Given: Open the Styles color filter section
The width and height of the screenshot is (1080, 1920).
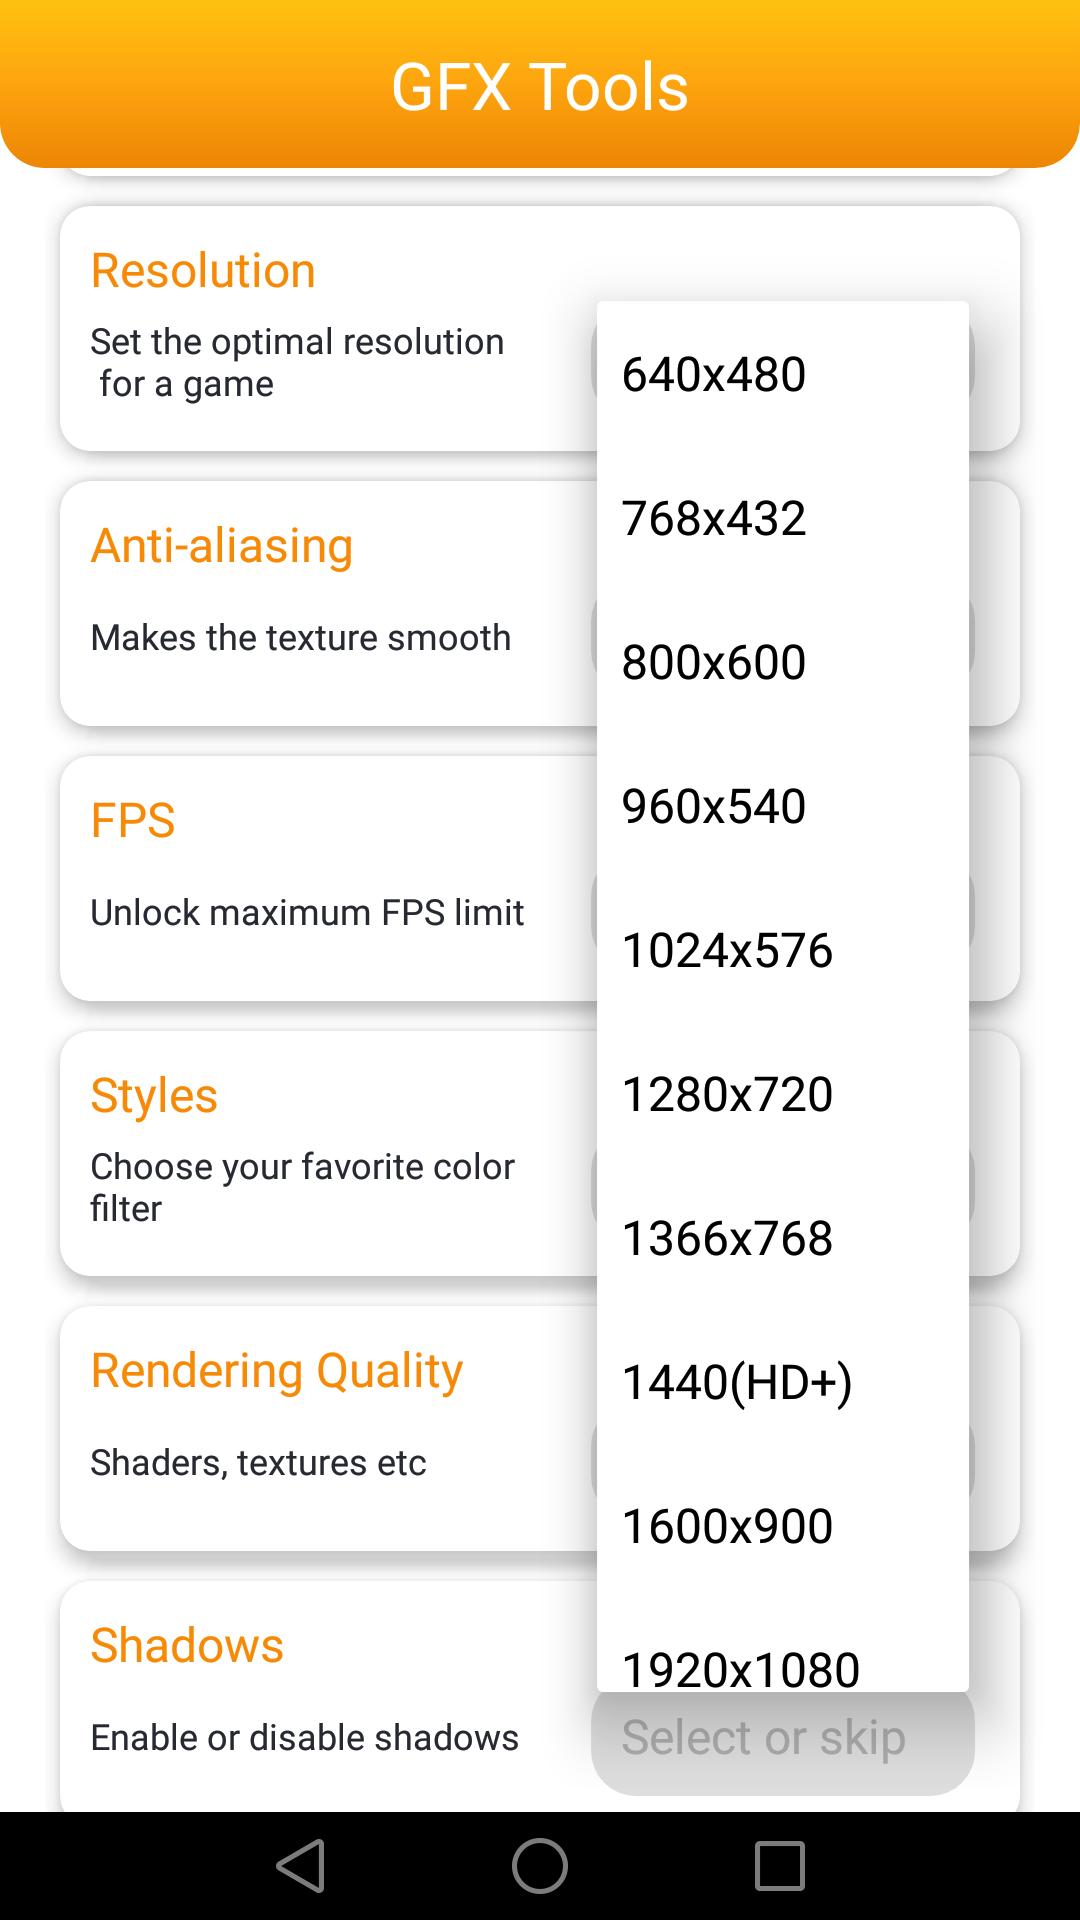Looking at the screenshot, I should (x=154, y=1095).
